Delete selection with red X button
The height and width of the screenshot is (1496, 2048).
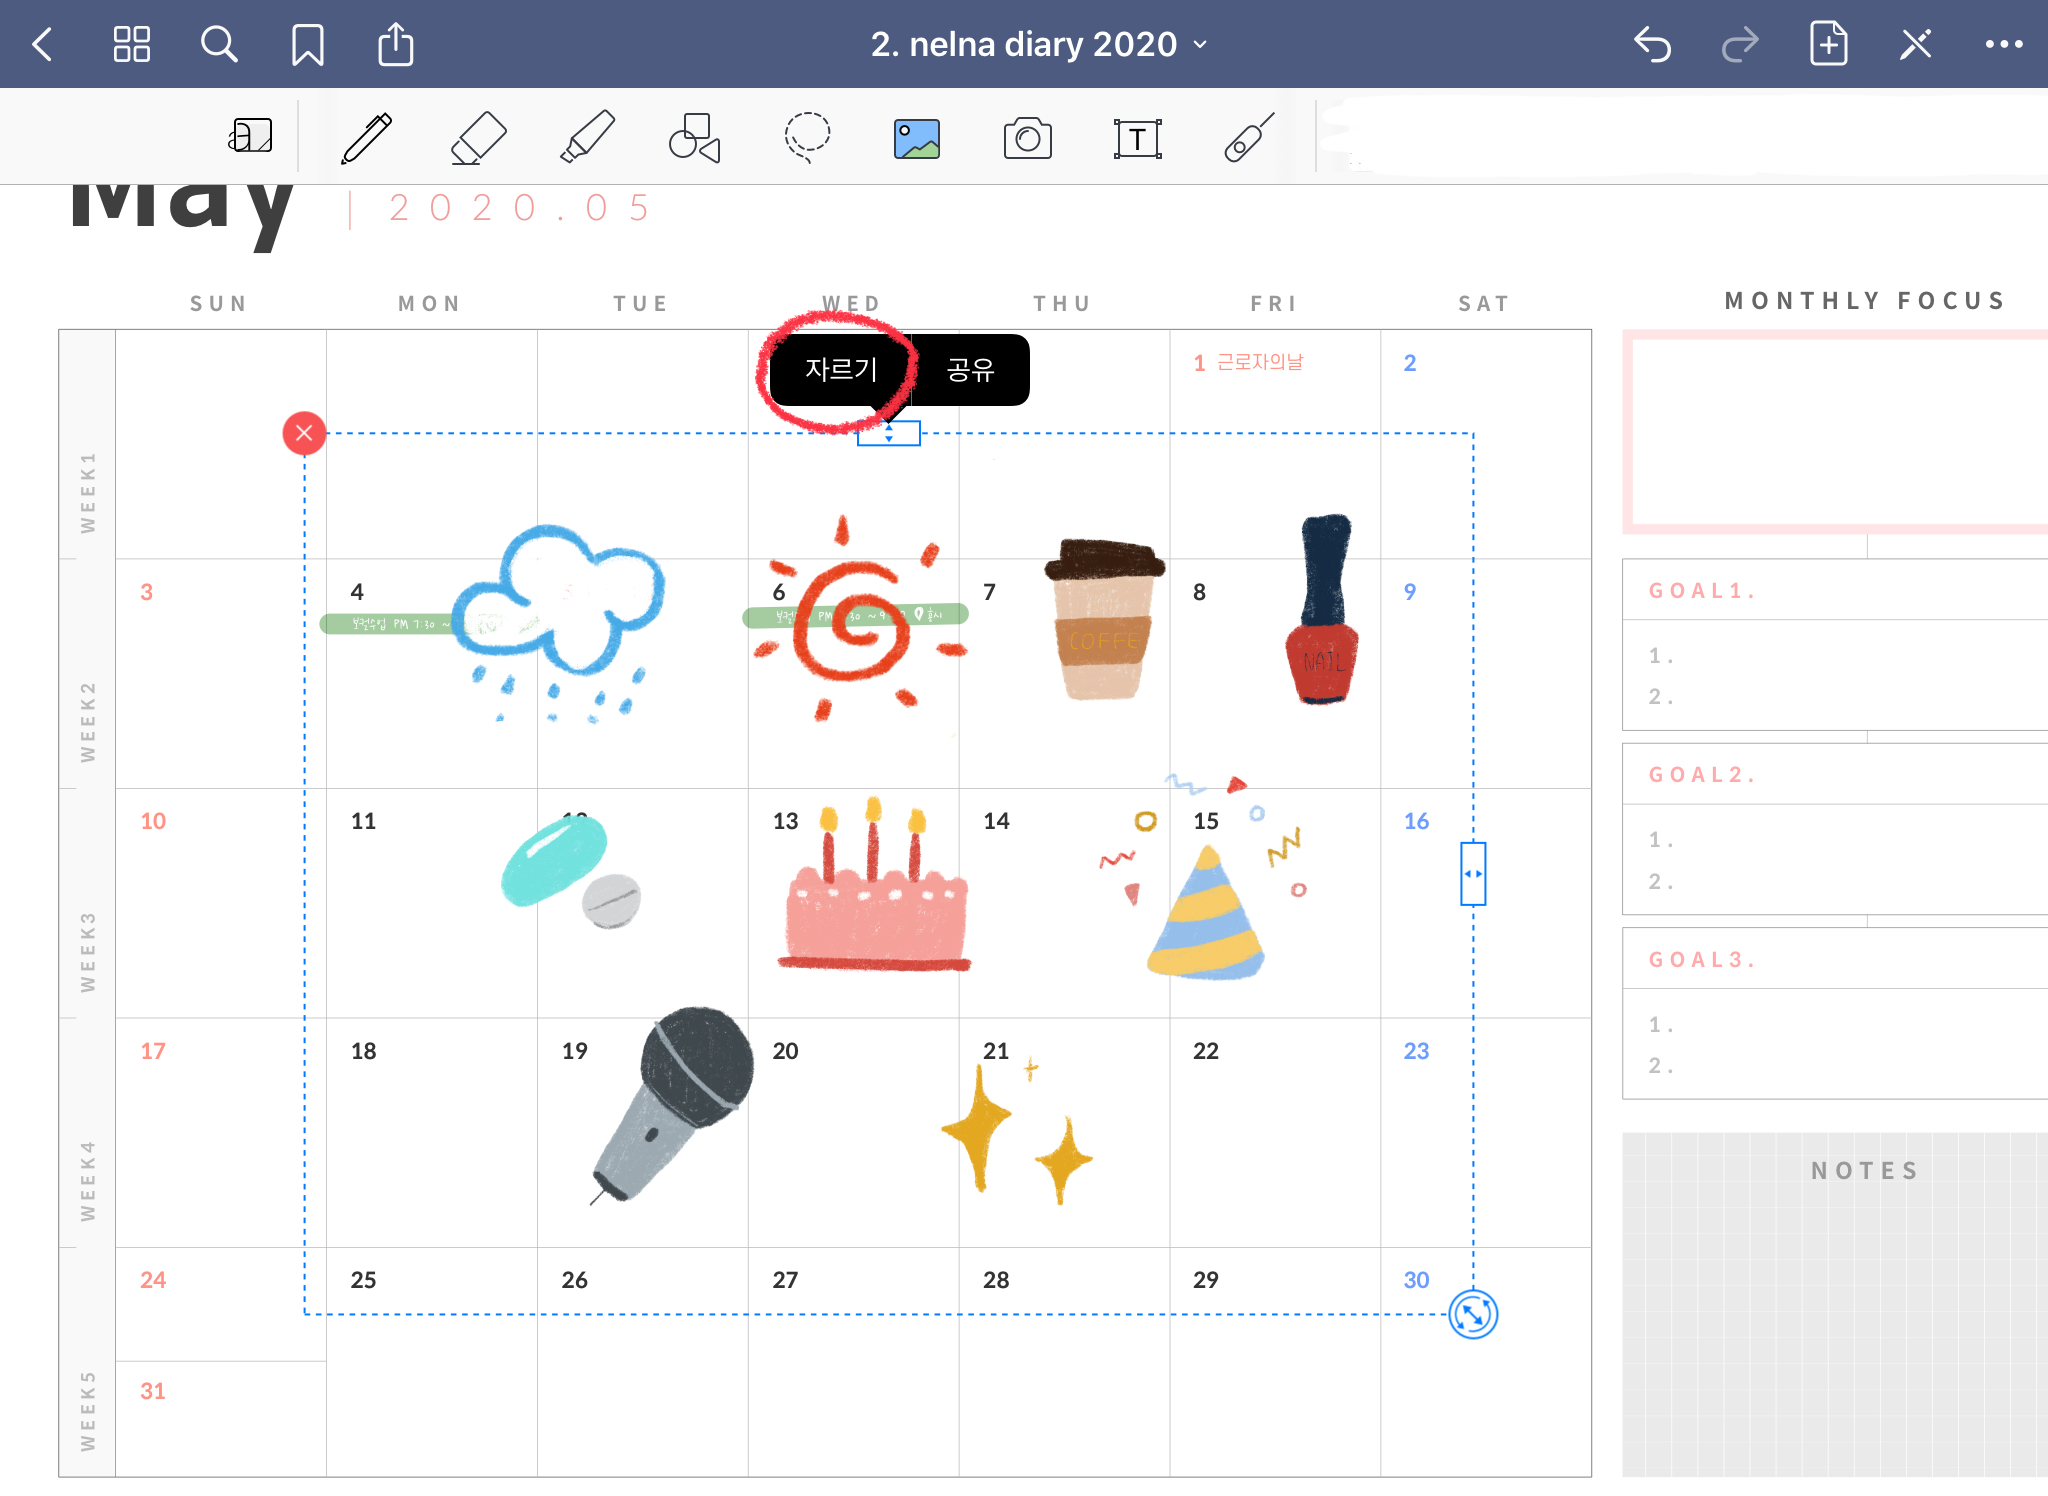[x=304, y=433]
